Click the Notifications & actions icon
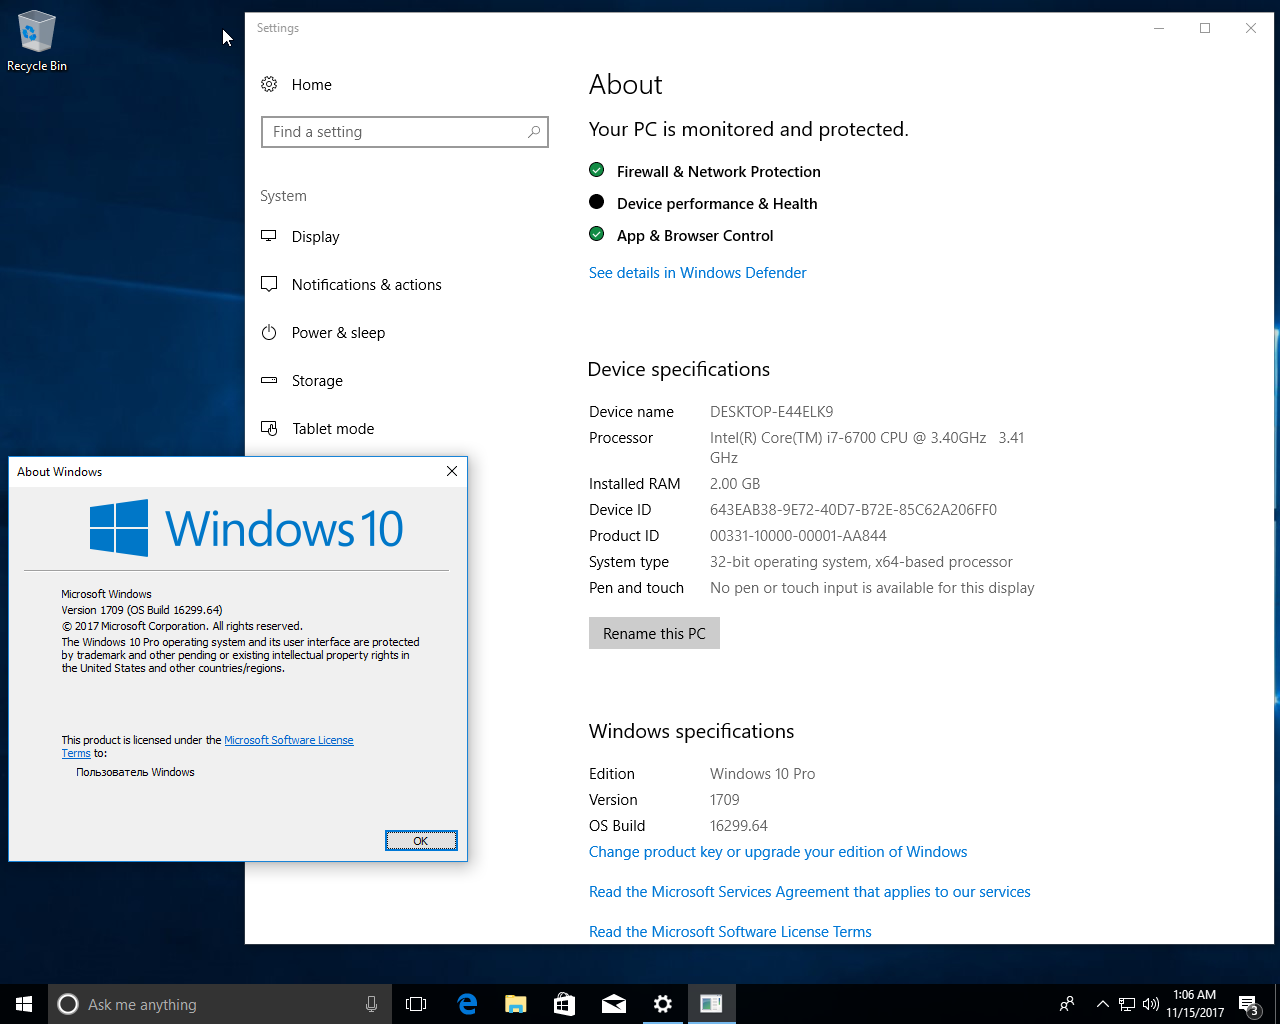This screenshot has width=1280, height=1024. [x=269, y=284]
